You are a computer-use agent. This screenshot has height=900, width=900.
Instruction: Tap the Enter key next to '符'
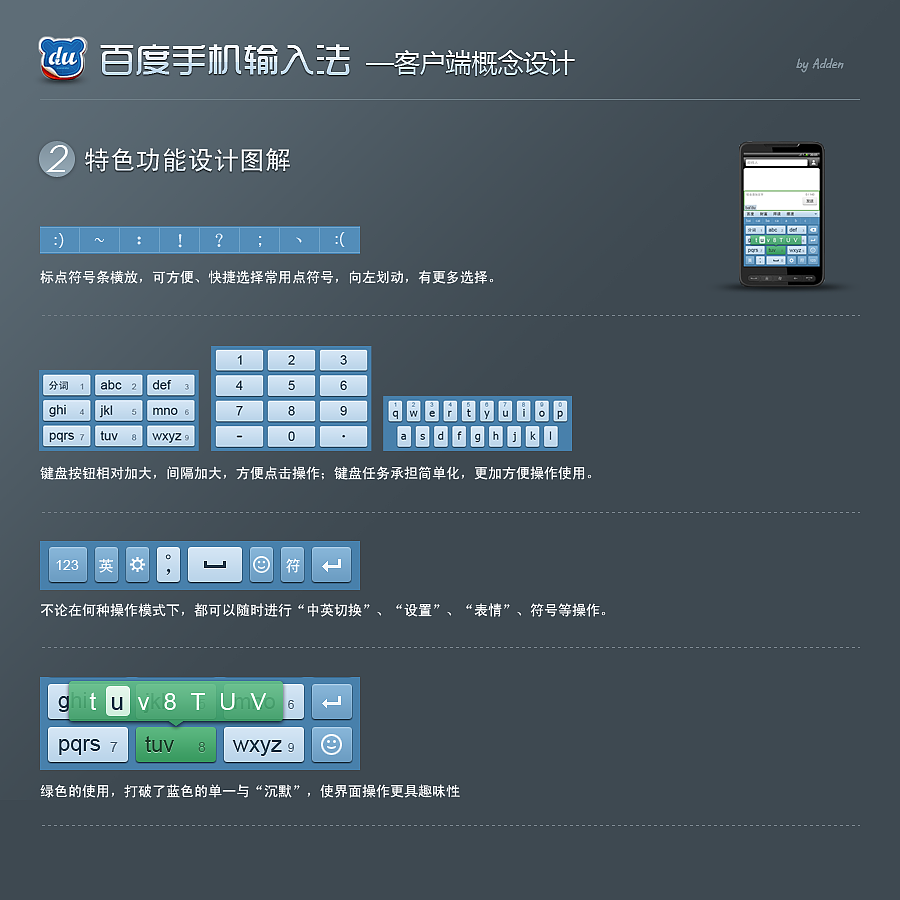point(332,565)
